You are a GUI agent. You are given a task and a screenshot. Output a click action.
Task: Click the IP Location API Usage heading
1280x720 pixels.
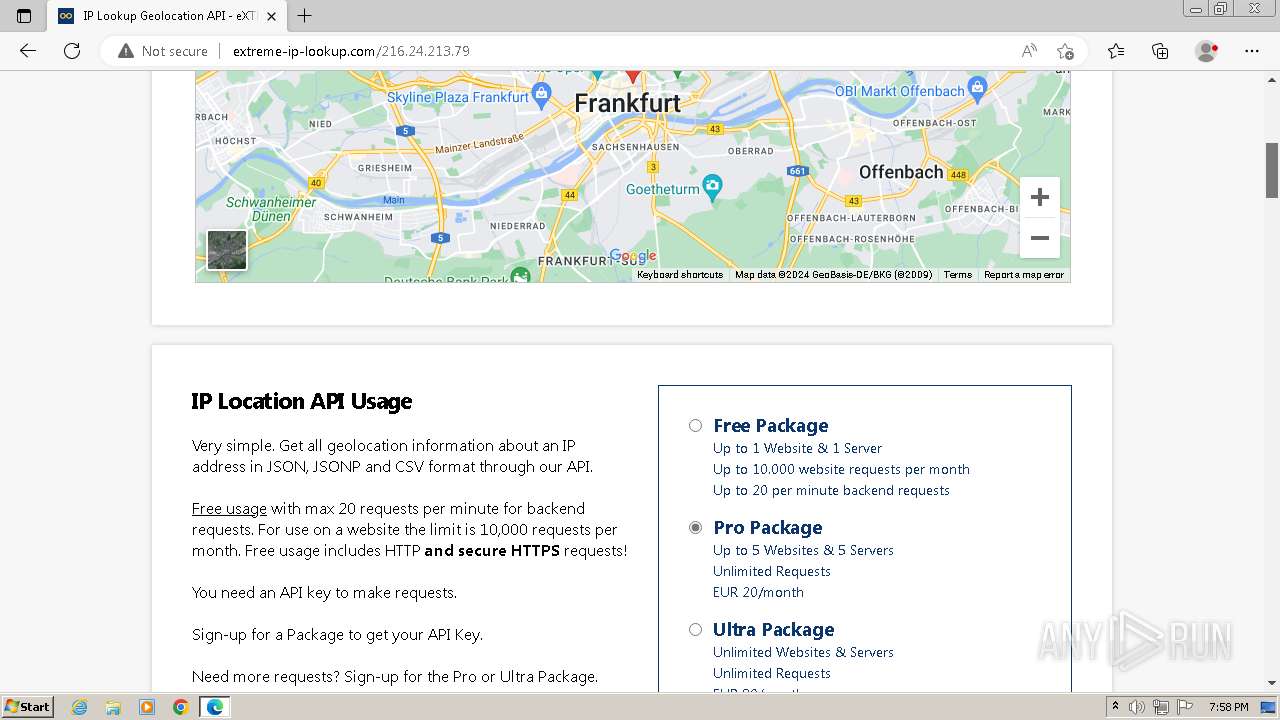point(302,401)
